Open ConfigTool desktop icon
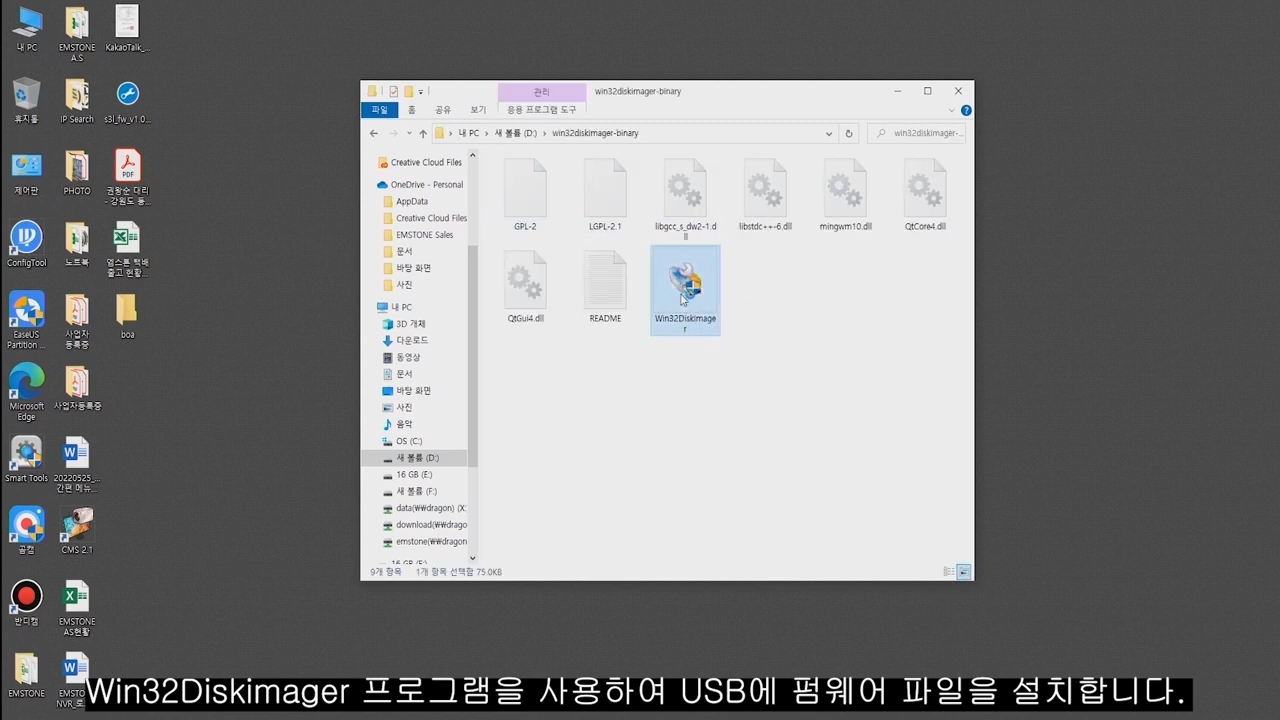 [27, 245]
